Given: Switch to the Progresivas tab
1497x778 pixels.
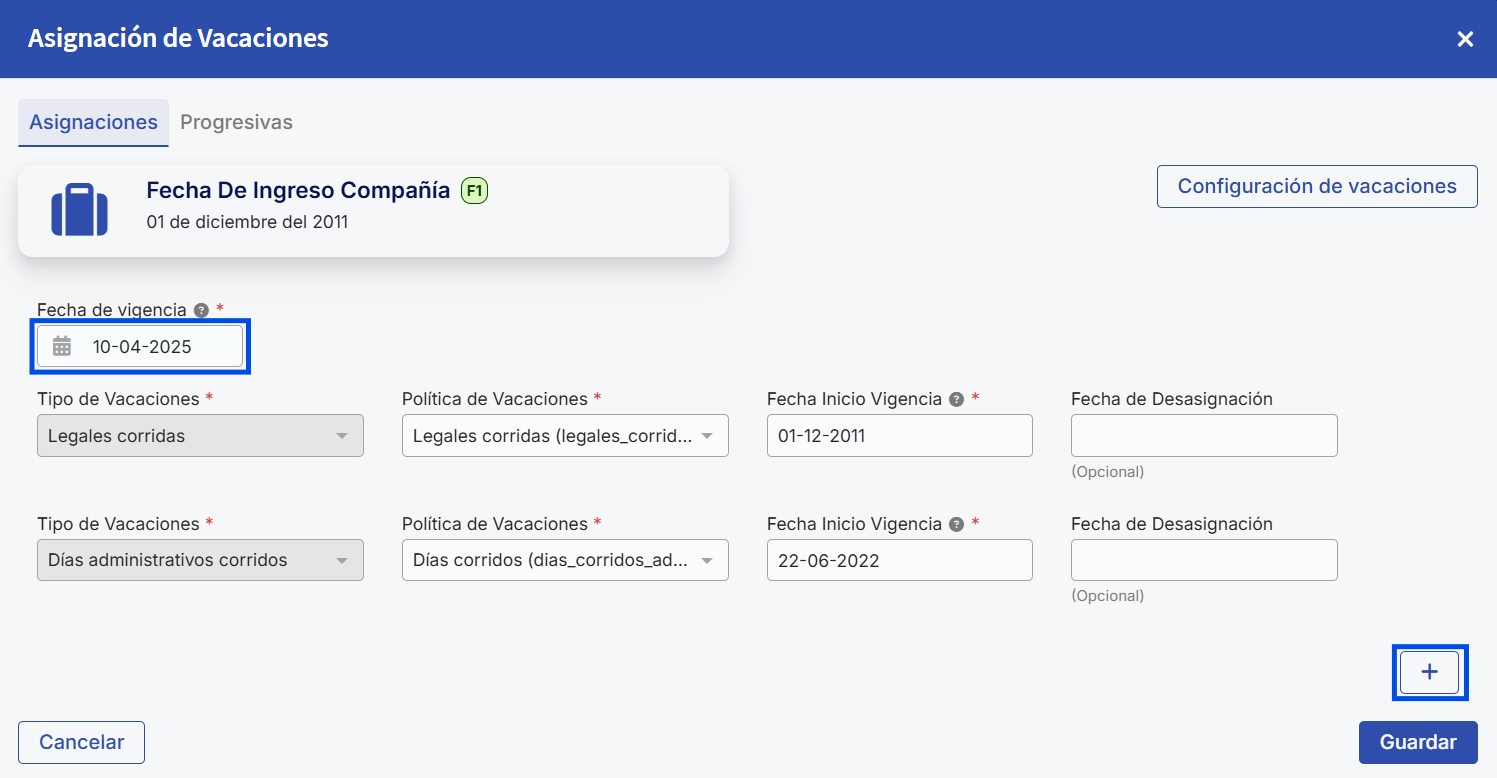Looking at the screenshot, I should [236, 122].
